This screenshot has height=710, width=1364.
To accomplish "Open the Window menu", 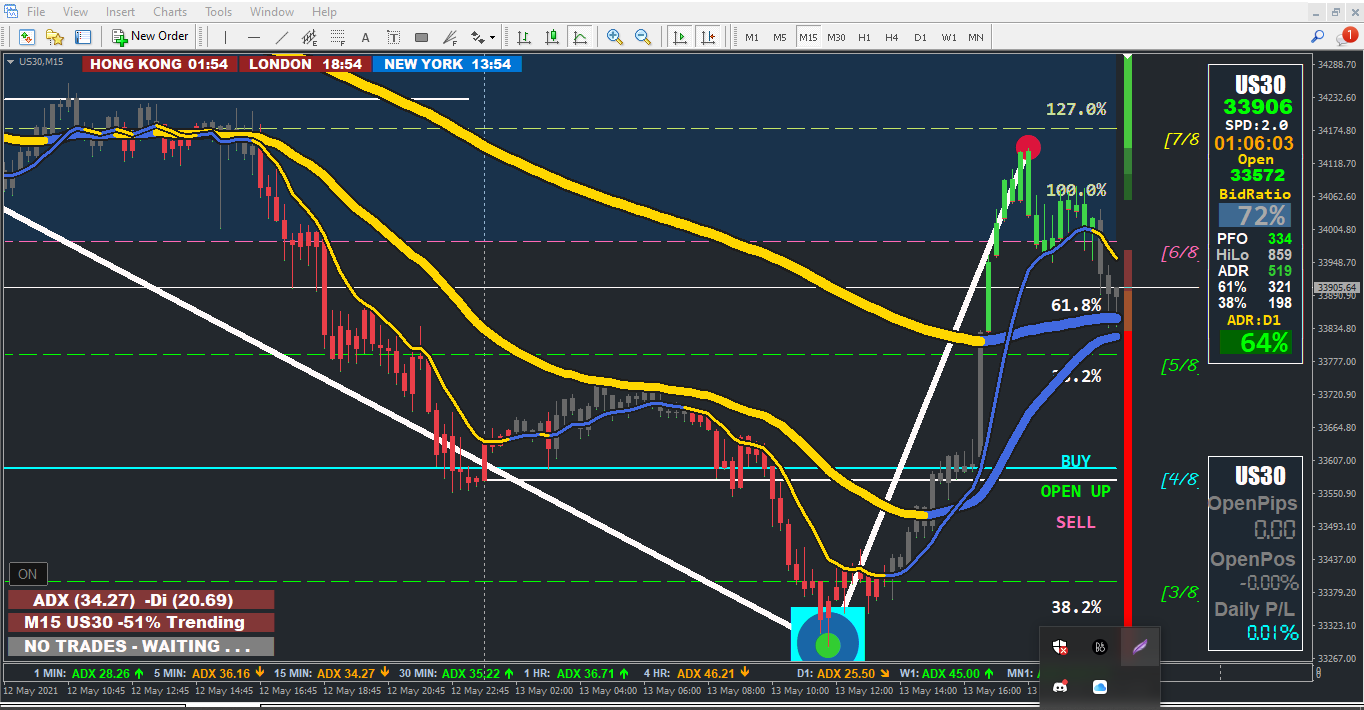I will [272, 12].
